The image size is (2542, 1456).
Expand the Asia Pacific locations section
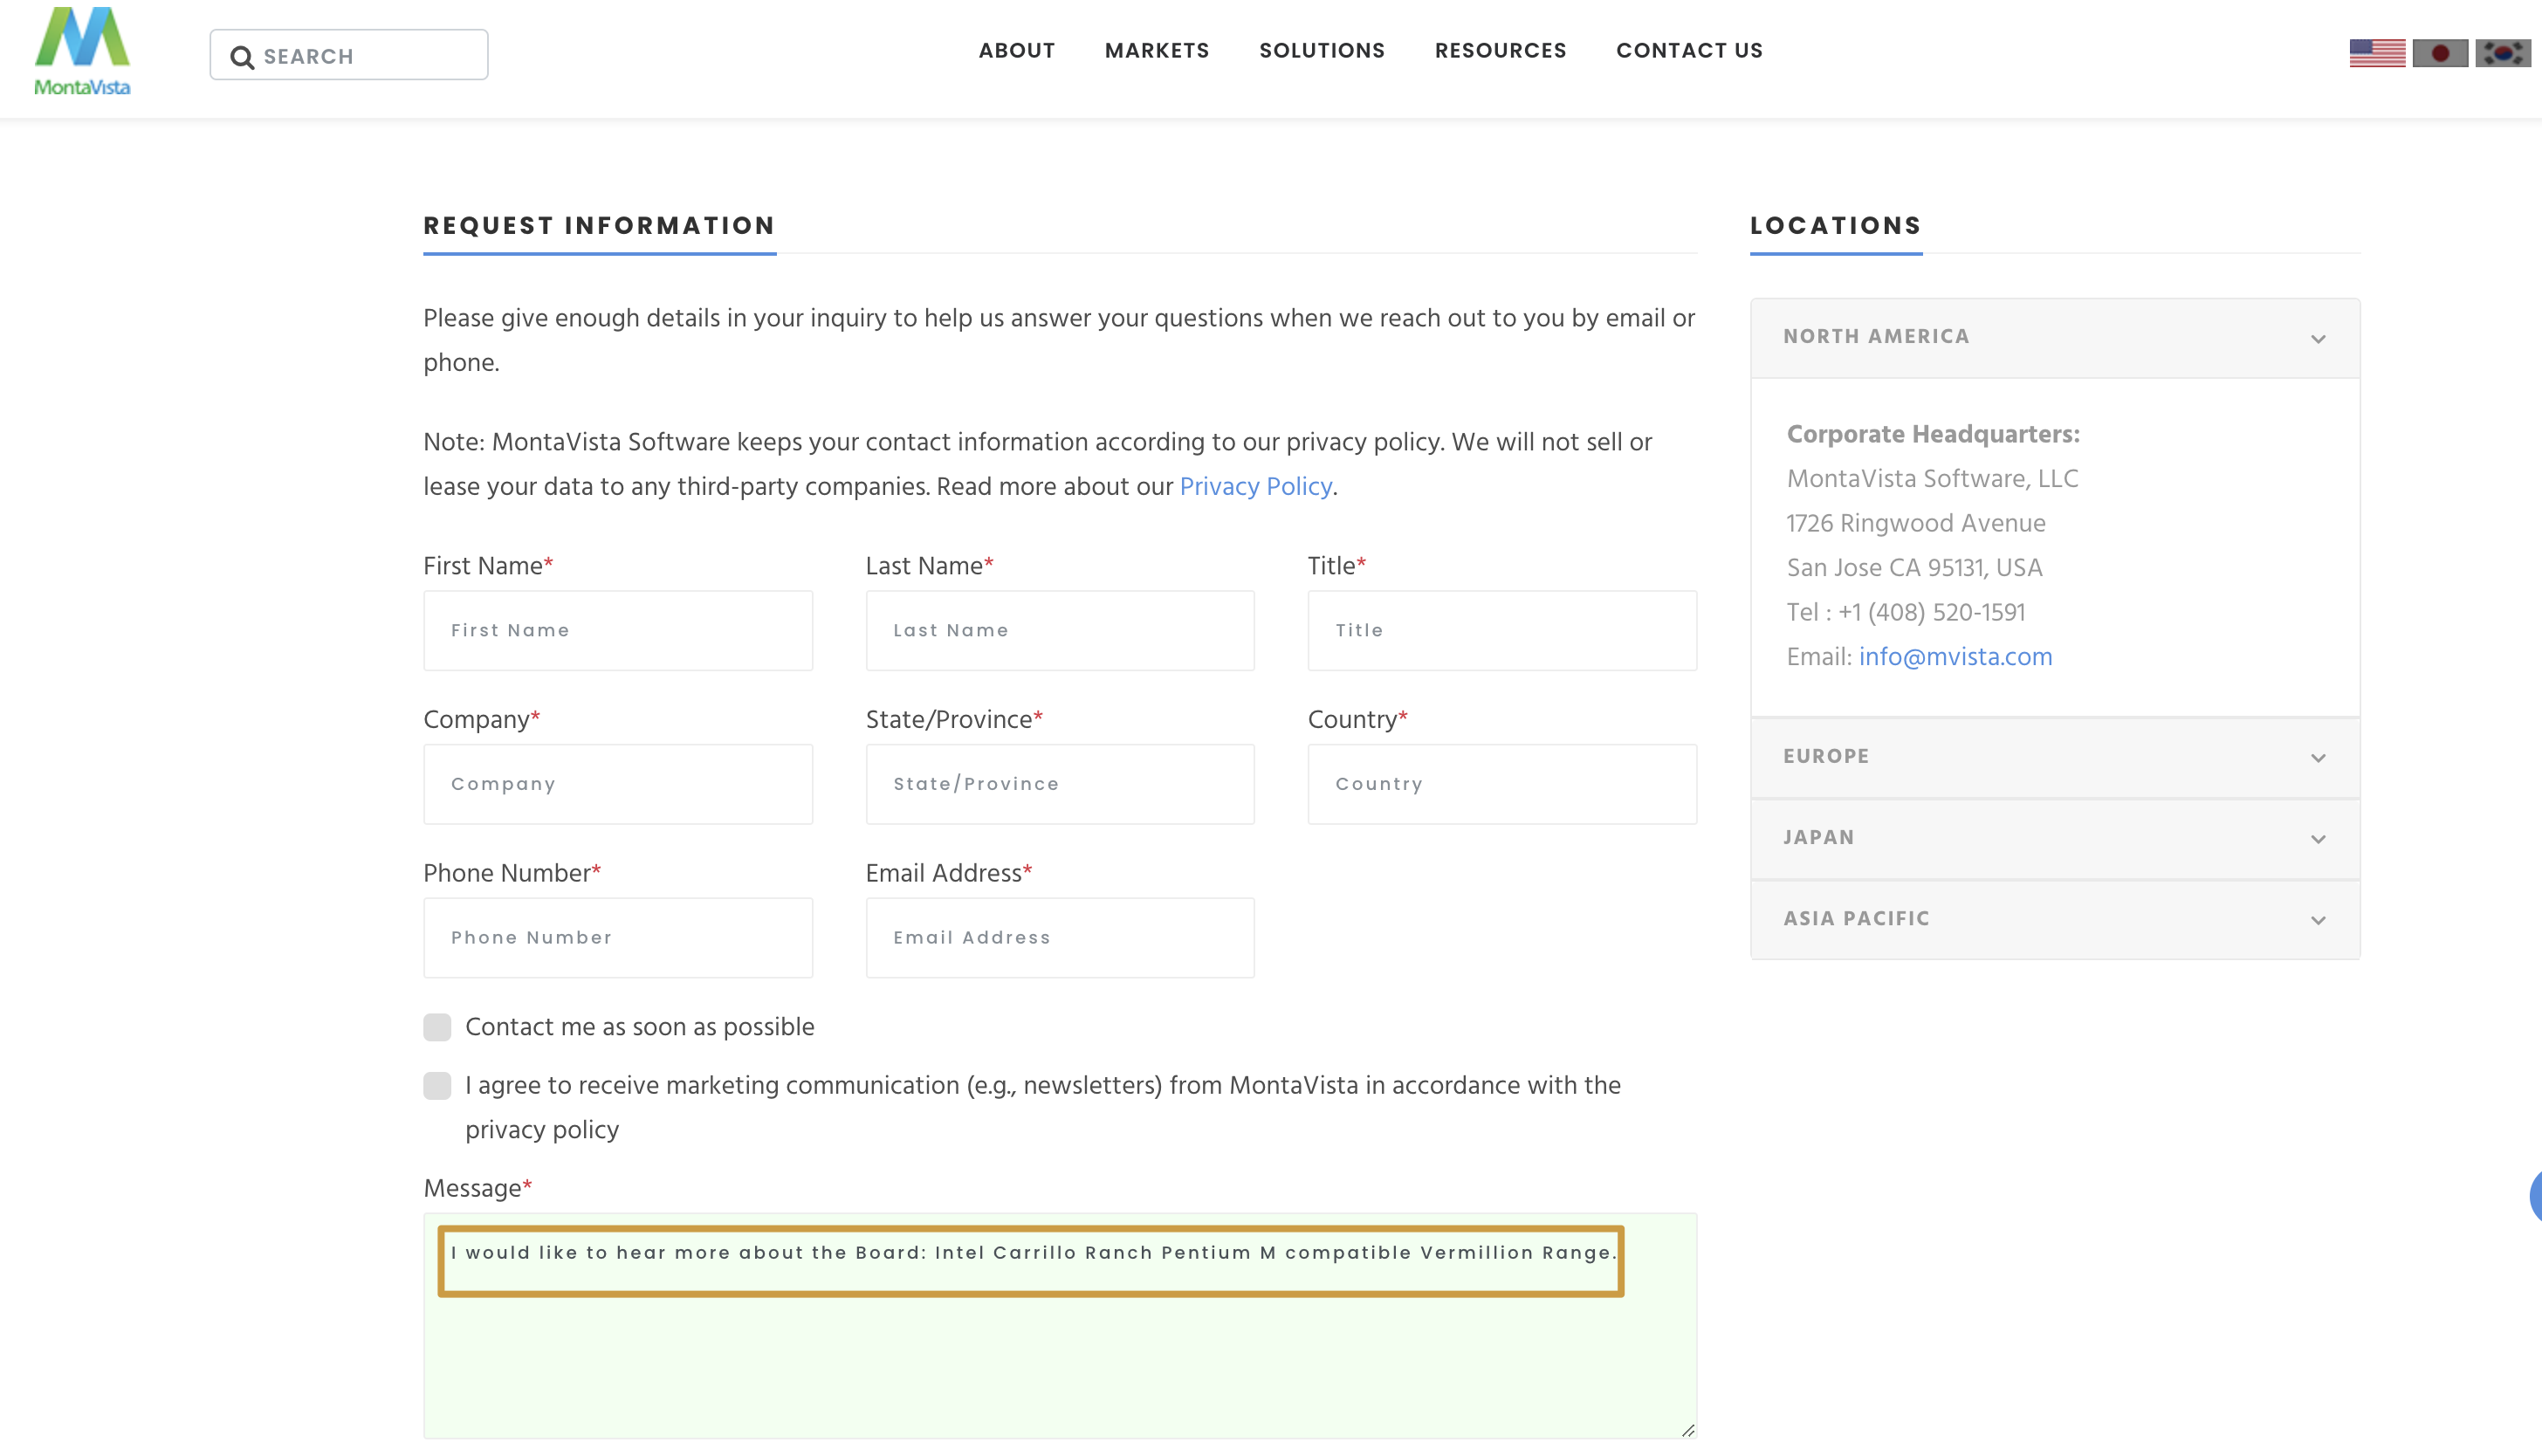tap(2054, 919)
